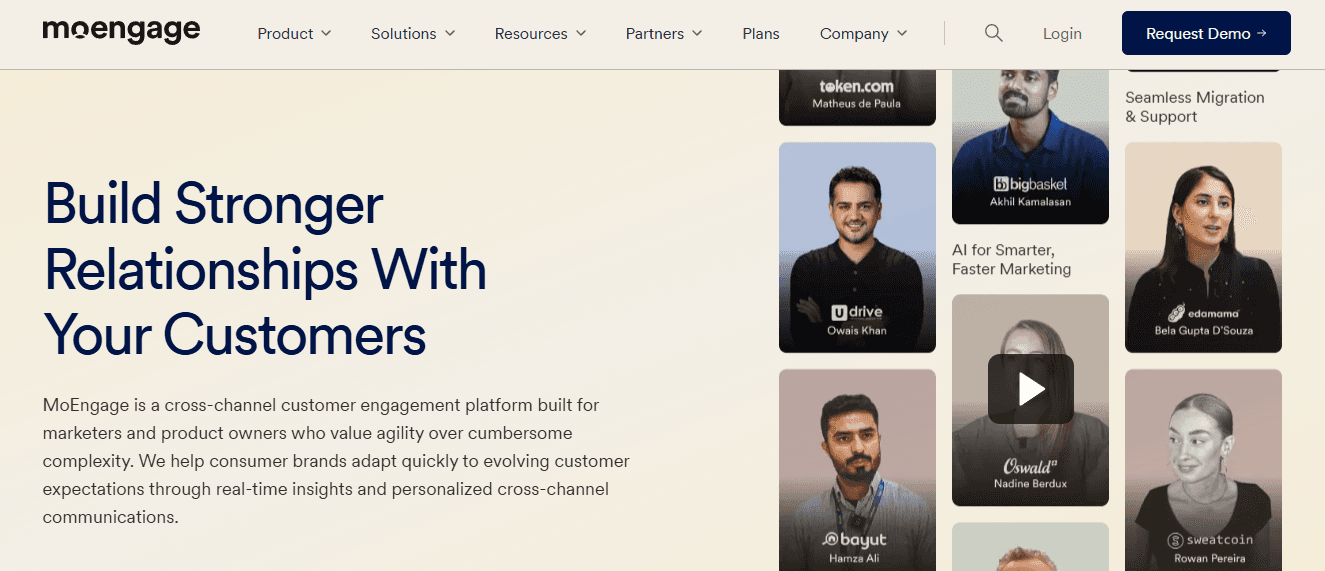Open the search magnifier icon
1325x571 pixels.
(993, 33)
